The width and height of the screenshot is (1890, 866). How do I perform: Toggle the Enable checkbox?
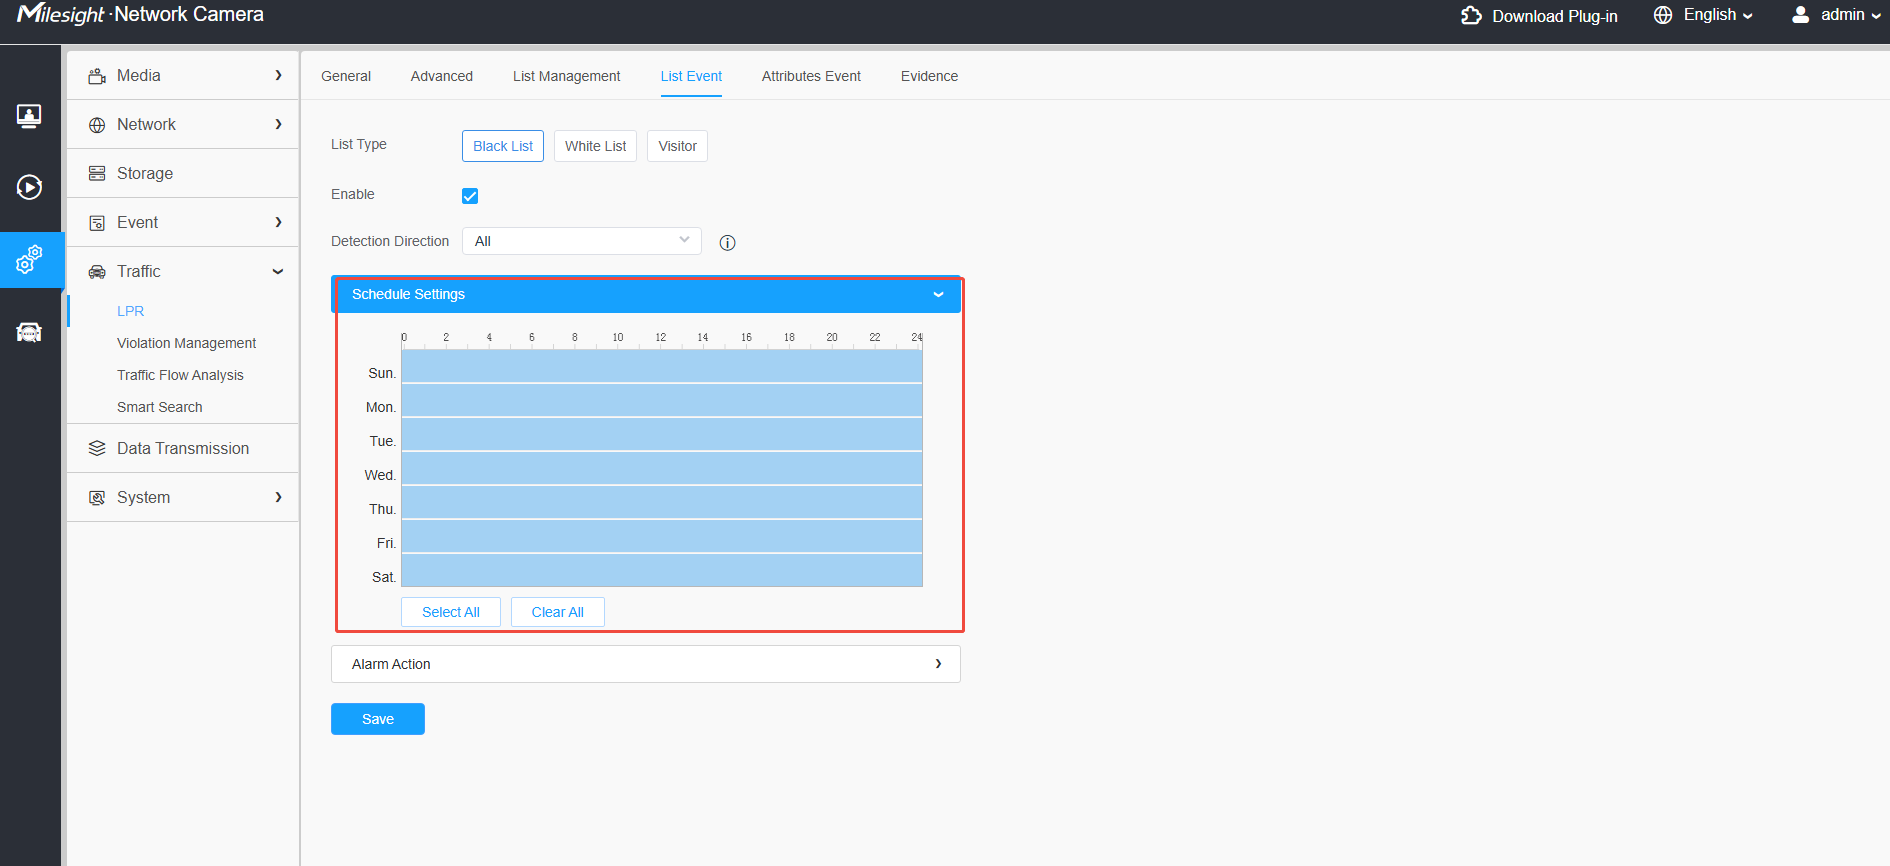pyautogui.click(x=470, y=196)
